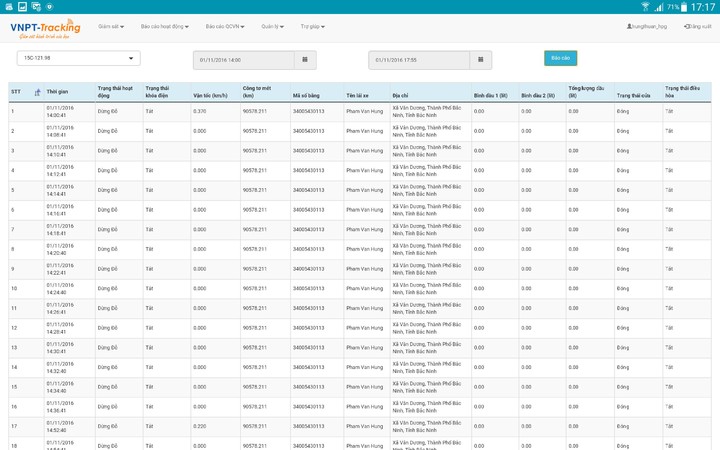This screenshot has height=450, width=720.
Task: Sort by Công tơ mét (km) column header
Action: (x=265, y=92)
